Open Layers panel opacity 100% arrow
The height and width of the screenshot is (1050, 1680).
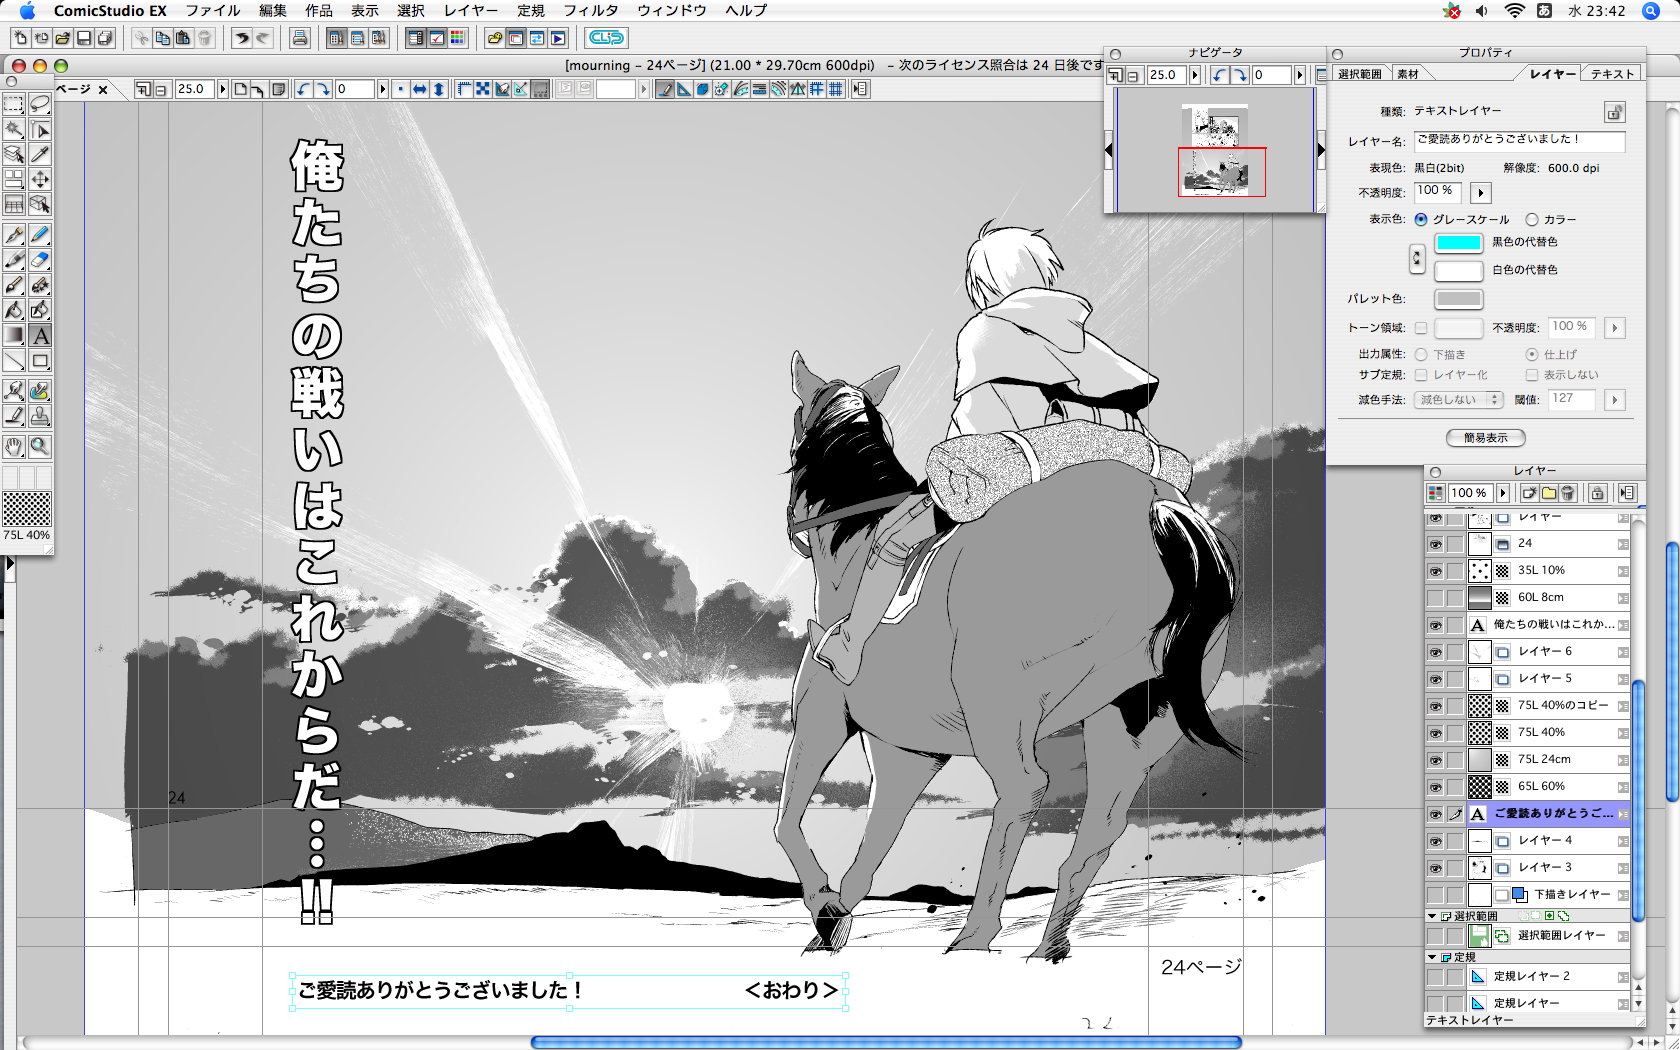1502,493
